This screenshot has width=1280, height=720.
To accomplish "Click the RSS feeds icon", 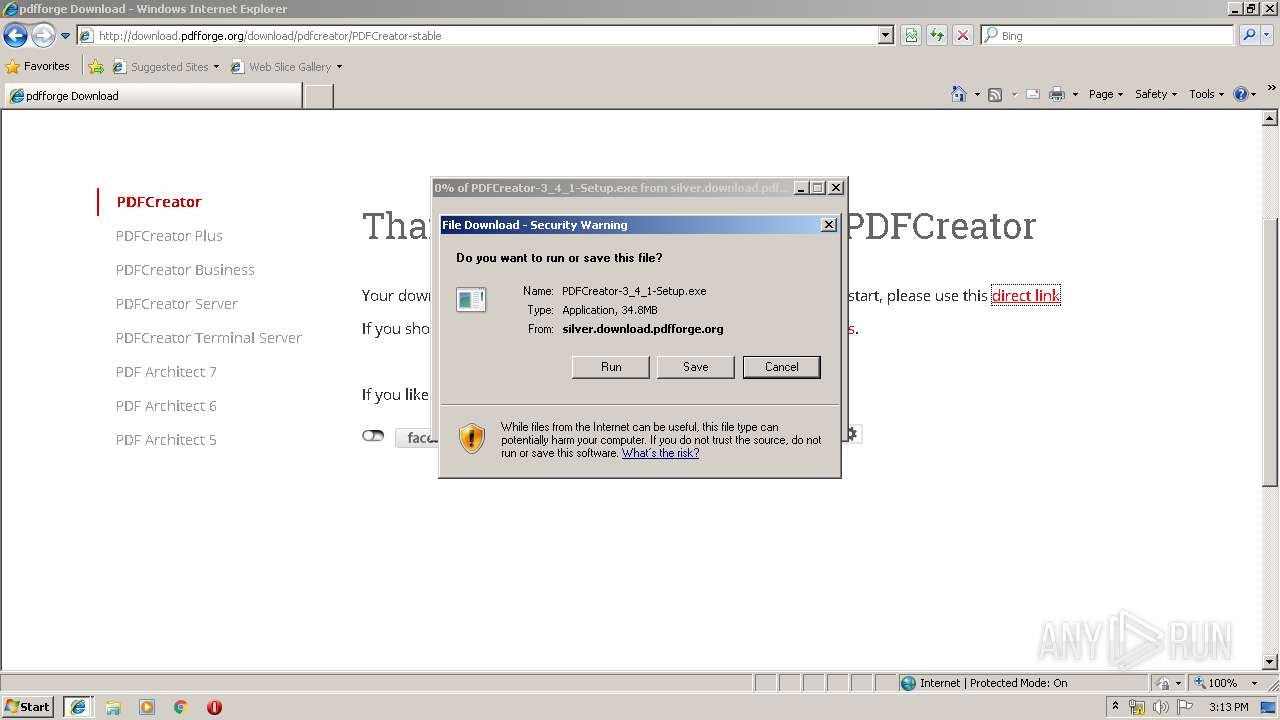I will (x=995, y=94).
